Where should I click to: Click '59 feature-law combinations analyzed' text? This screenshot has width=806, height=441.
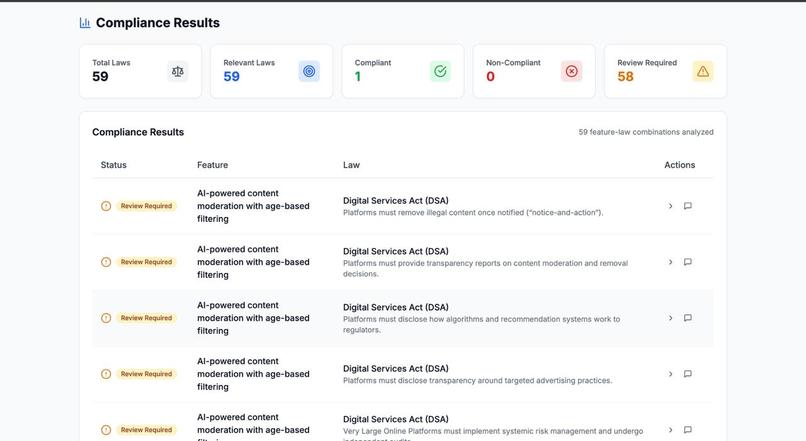click(x=646, y=132)
